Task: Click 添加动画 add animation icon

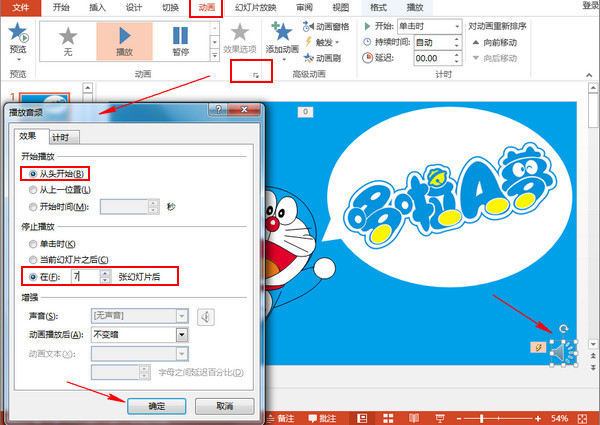Action: tap(282, 34)
